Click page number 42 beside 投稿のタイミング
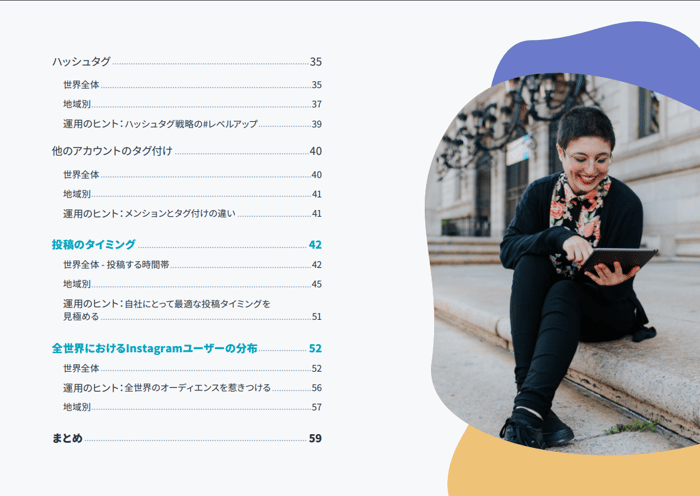Screen dimensions: 700x496 [315, 245]
